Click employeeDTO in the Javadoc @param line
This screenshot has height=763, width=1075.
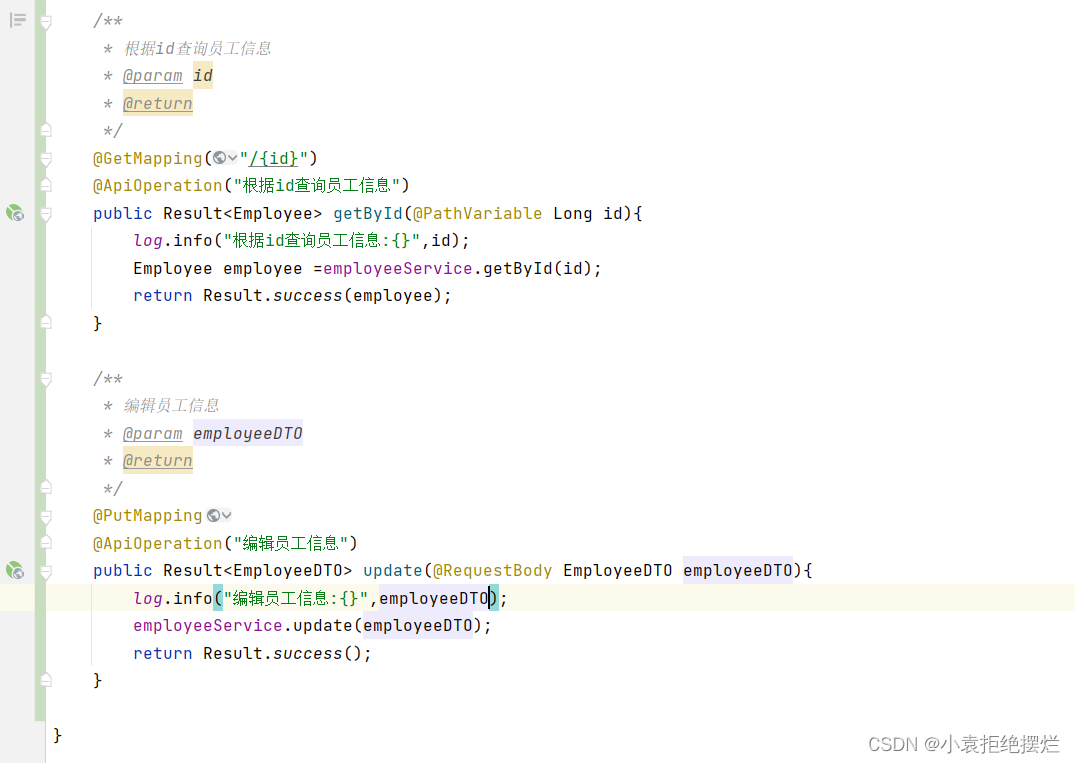coord(247,433)
